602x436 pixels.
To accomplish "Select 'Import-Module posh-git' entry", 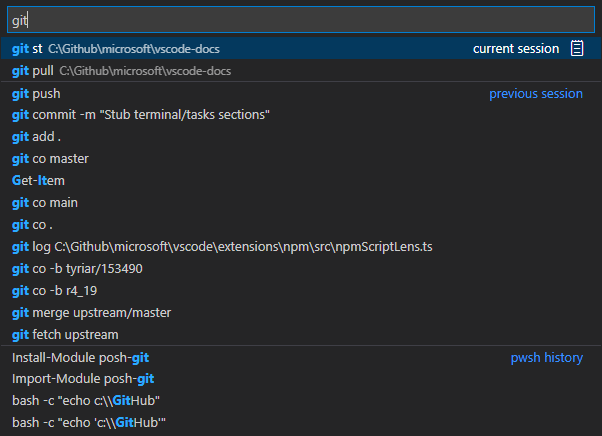I will 83,379.
